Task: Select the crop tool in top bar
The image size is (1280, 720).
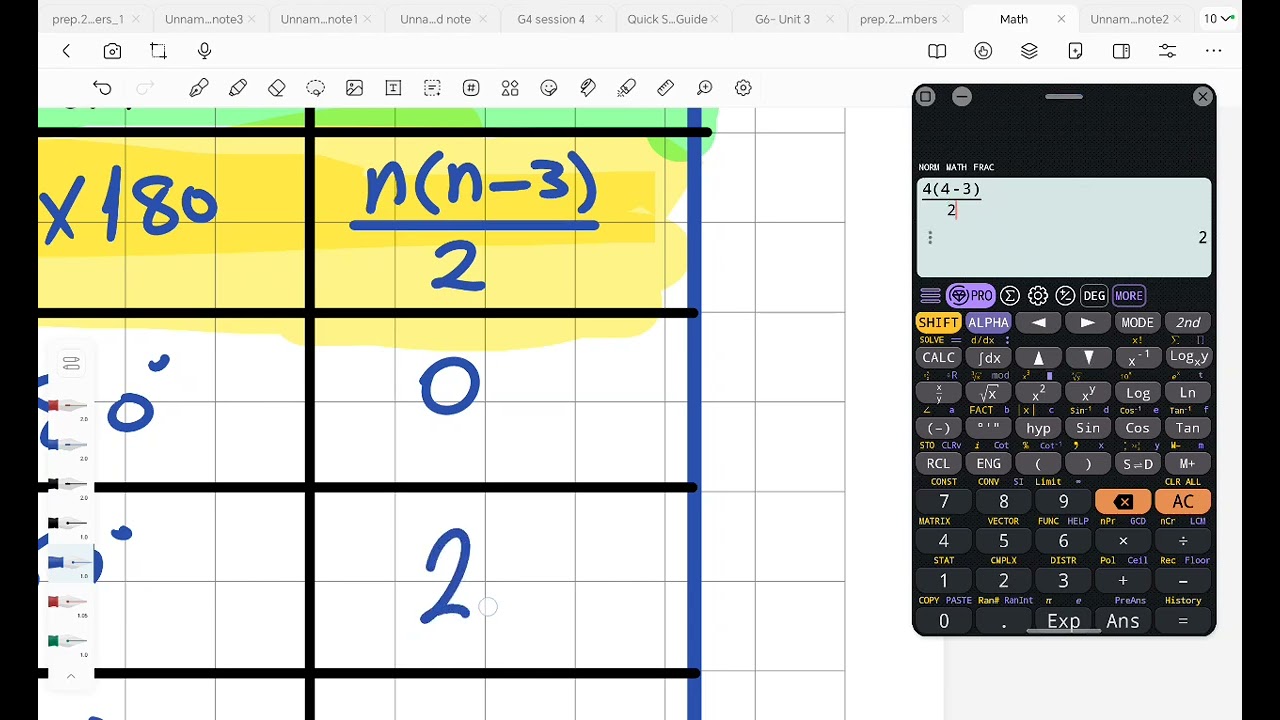Action: pos(158,51)
